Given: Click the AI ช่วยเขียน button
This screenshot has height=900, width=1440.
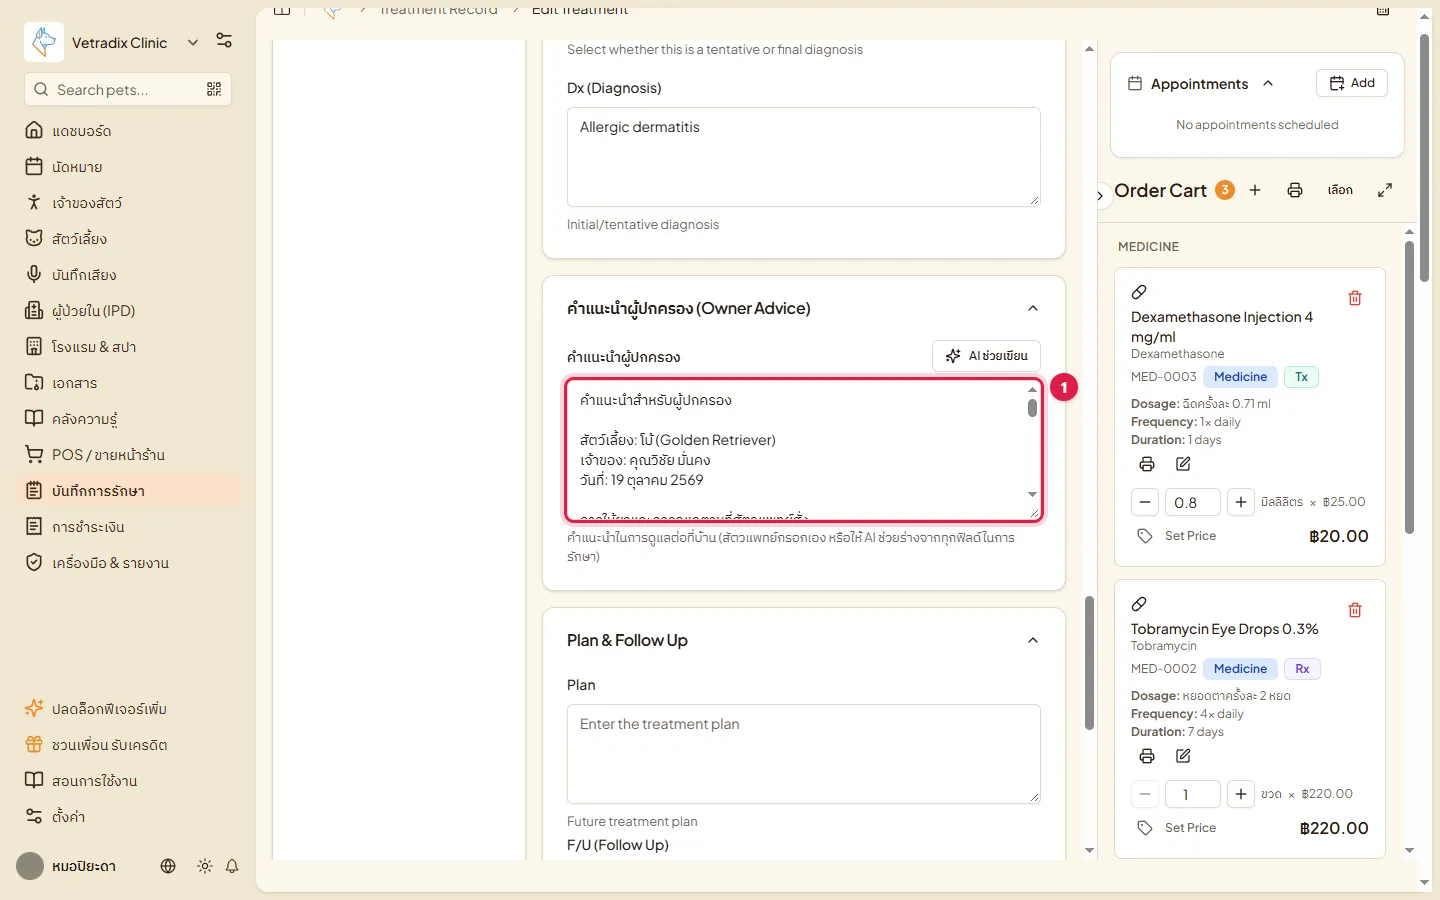Looking at the screenshot, I should point(986,356).
